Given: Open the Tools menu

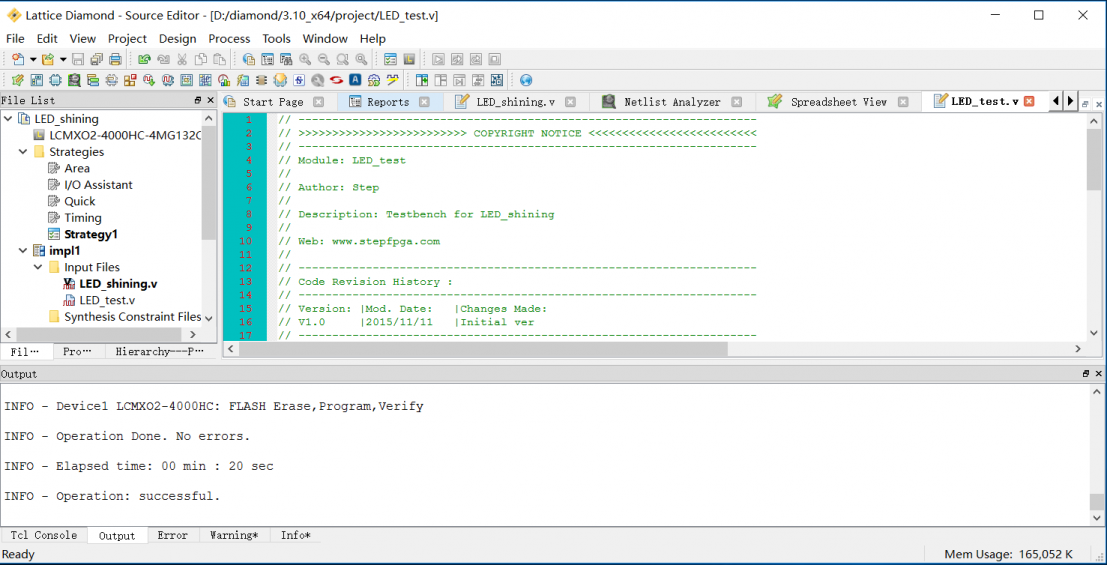Looking at the screenshot, I should click(x=277, y=39).
